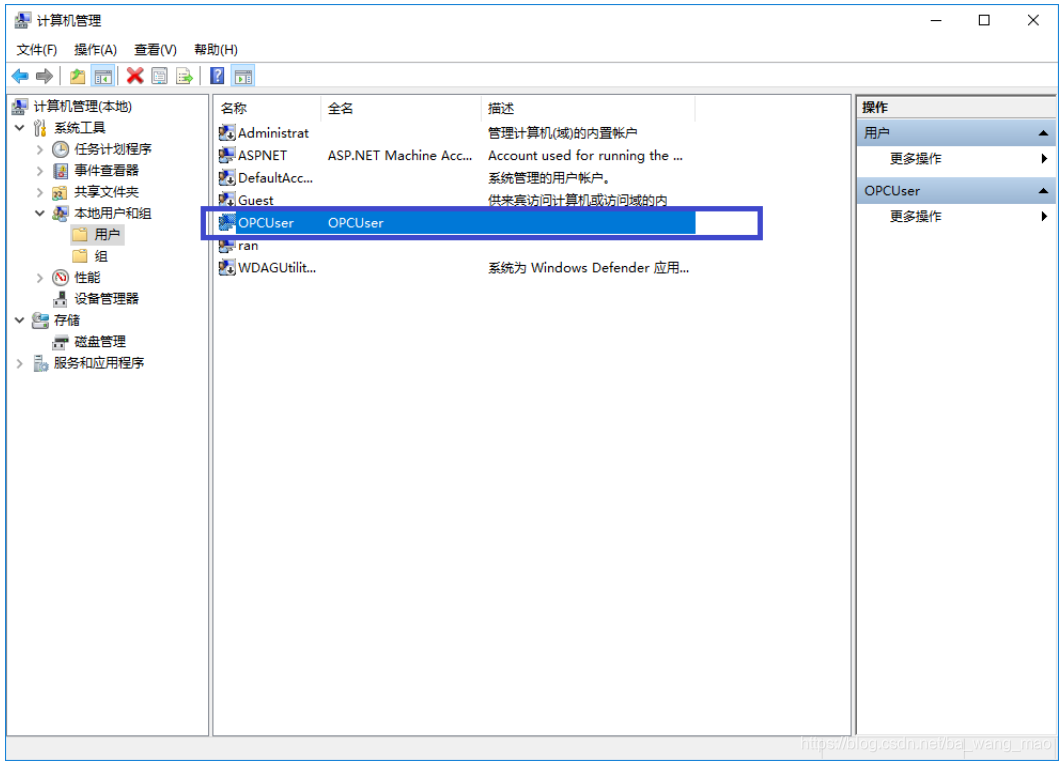Click the Guest user account icon
Screen dimensions: 1061x762
pos(227,200)
